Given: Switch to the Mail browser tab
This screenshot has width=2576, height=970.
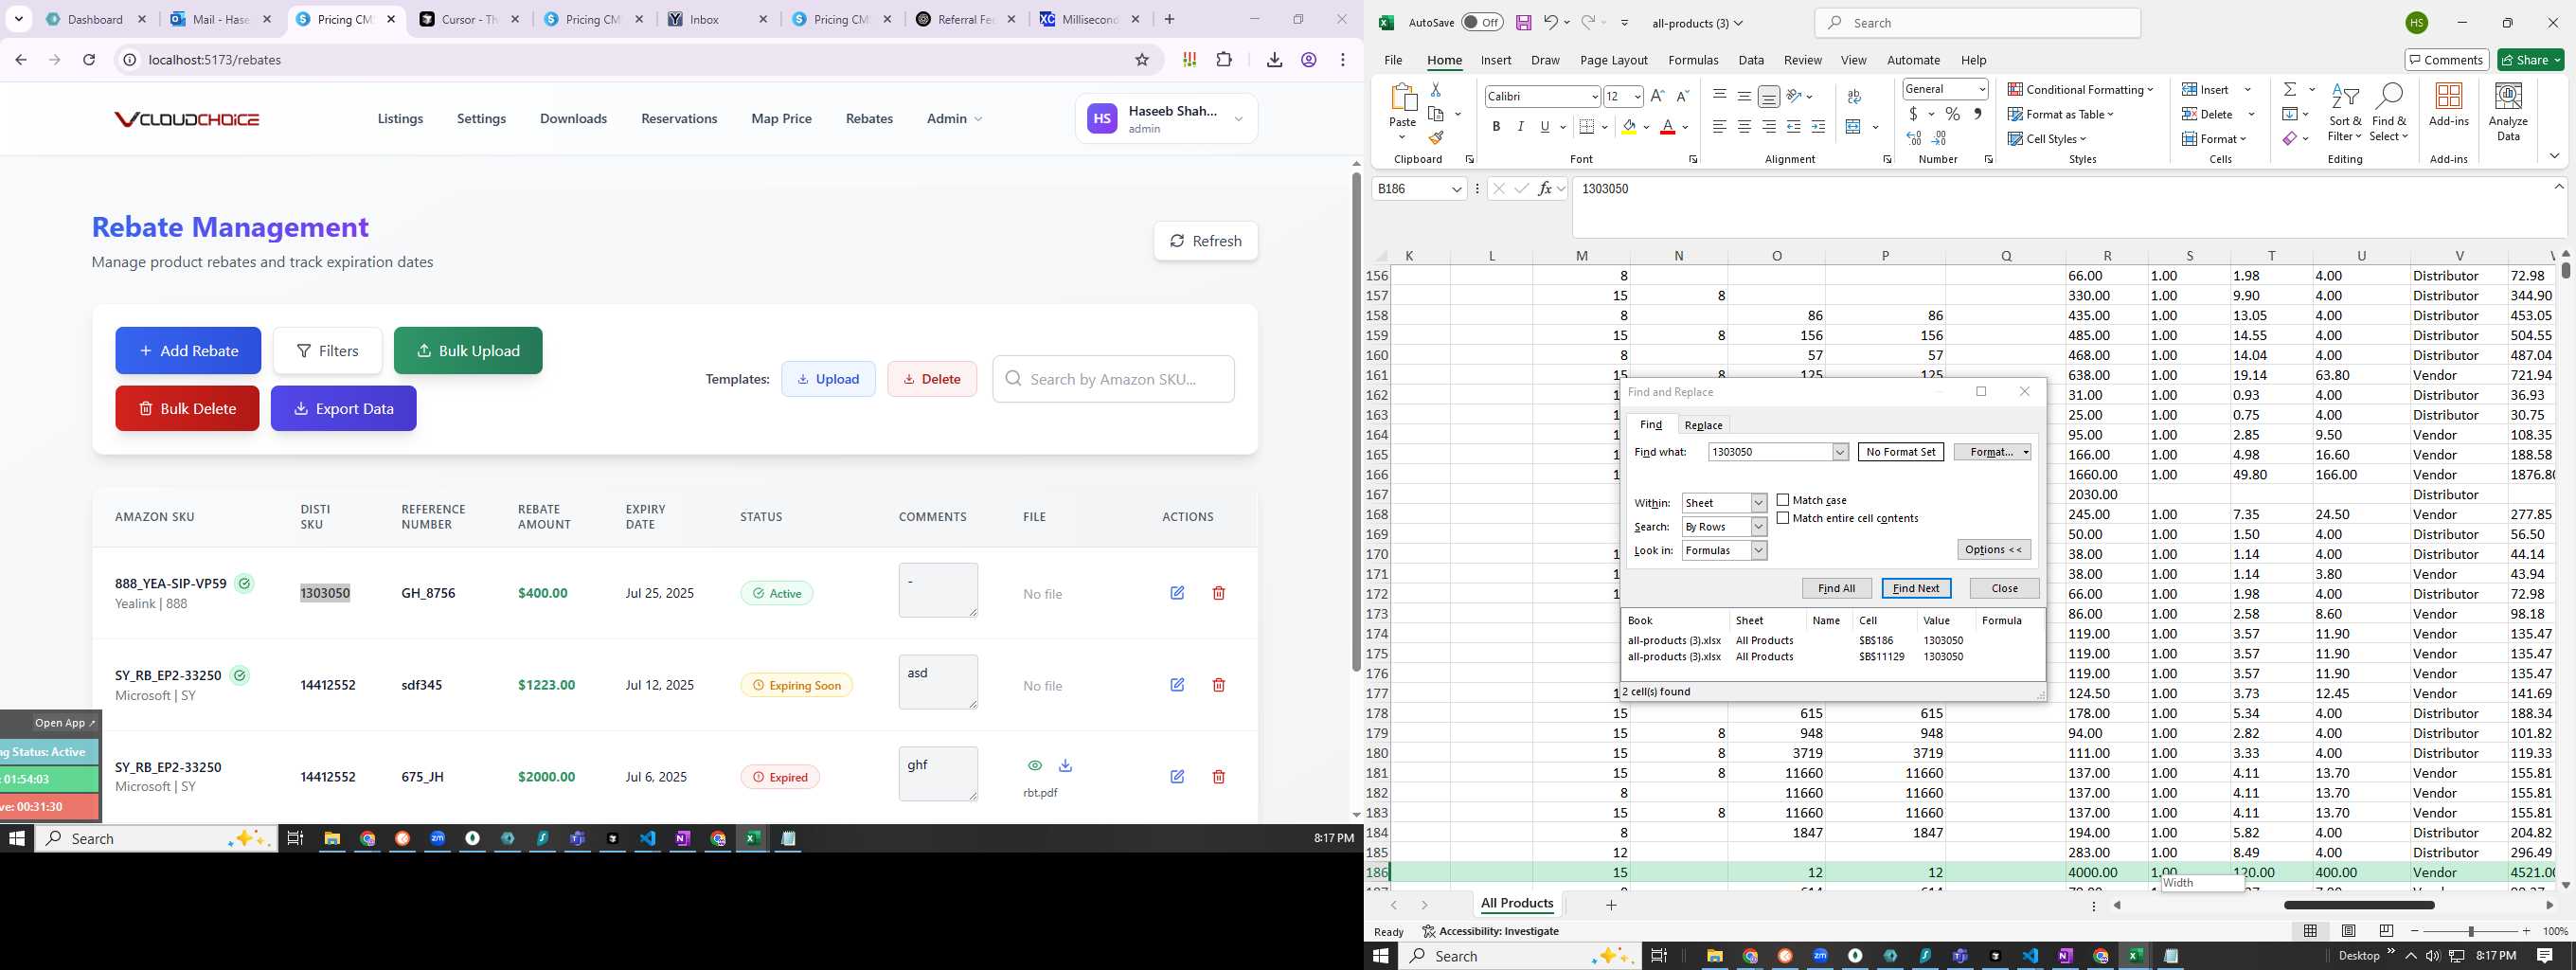Looking at the screenshot, I should coord(221,19).
